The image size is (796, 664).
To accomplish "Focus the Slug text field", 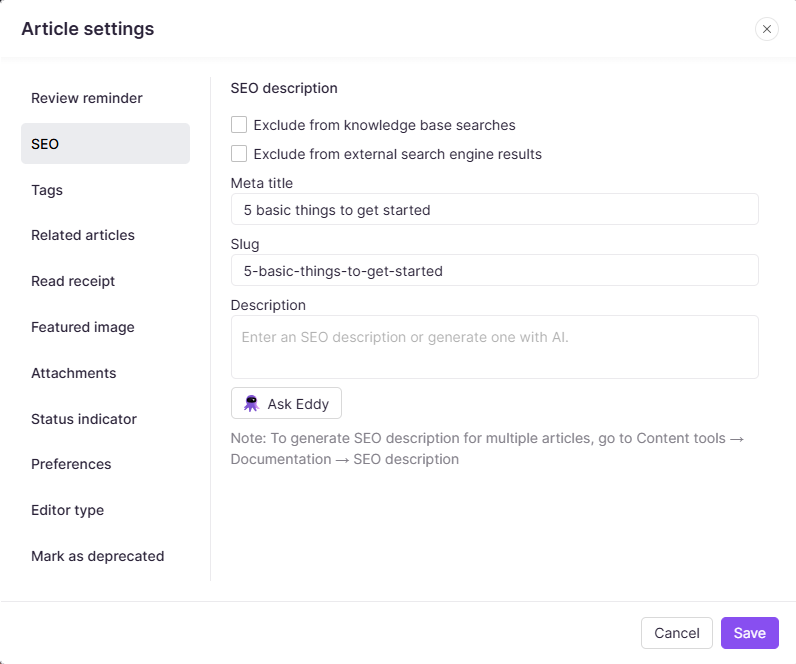I will tap(494, 270).
